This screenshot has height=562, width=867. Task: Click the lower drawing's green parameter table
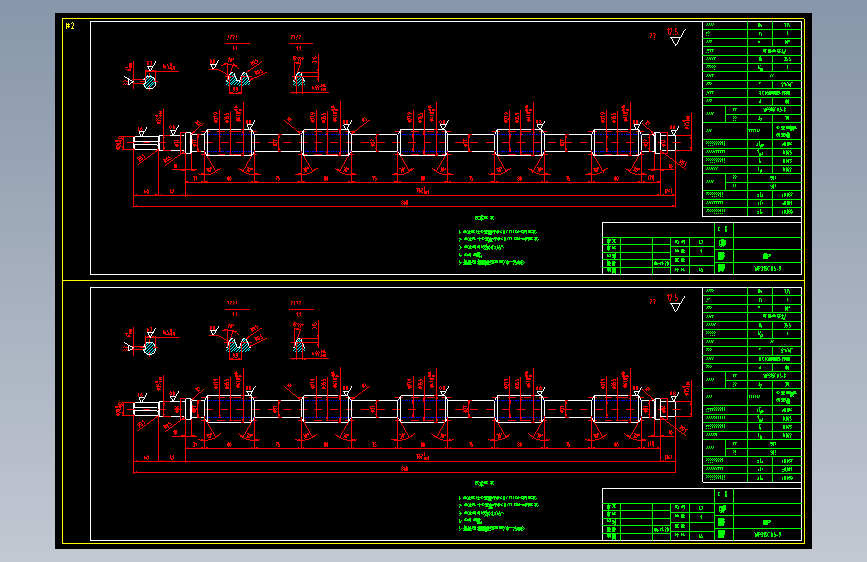(x=752, y=385)
